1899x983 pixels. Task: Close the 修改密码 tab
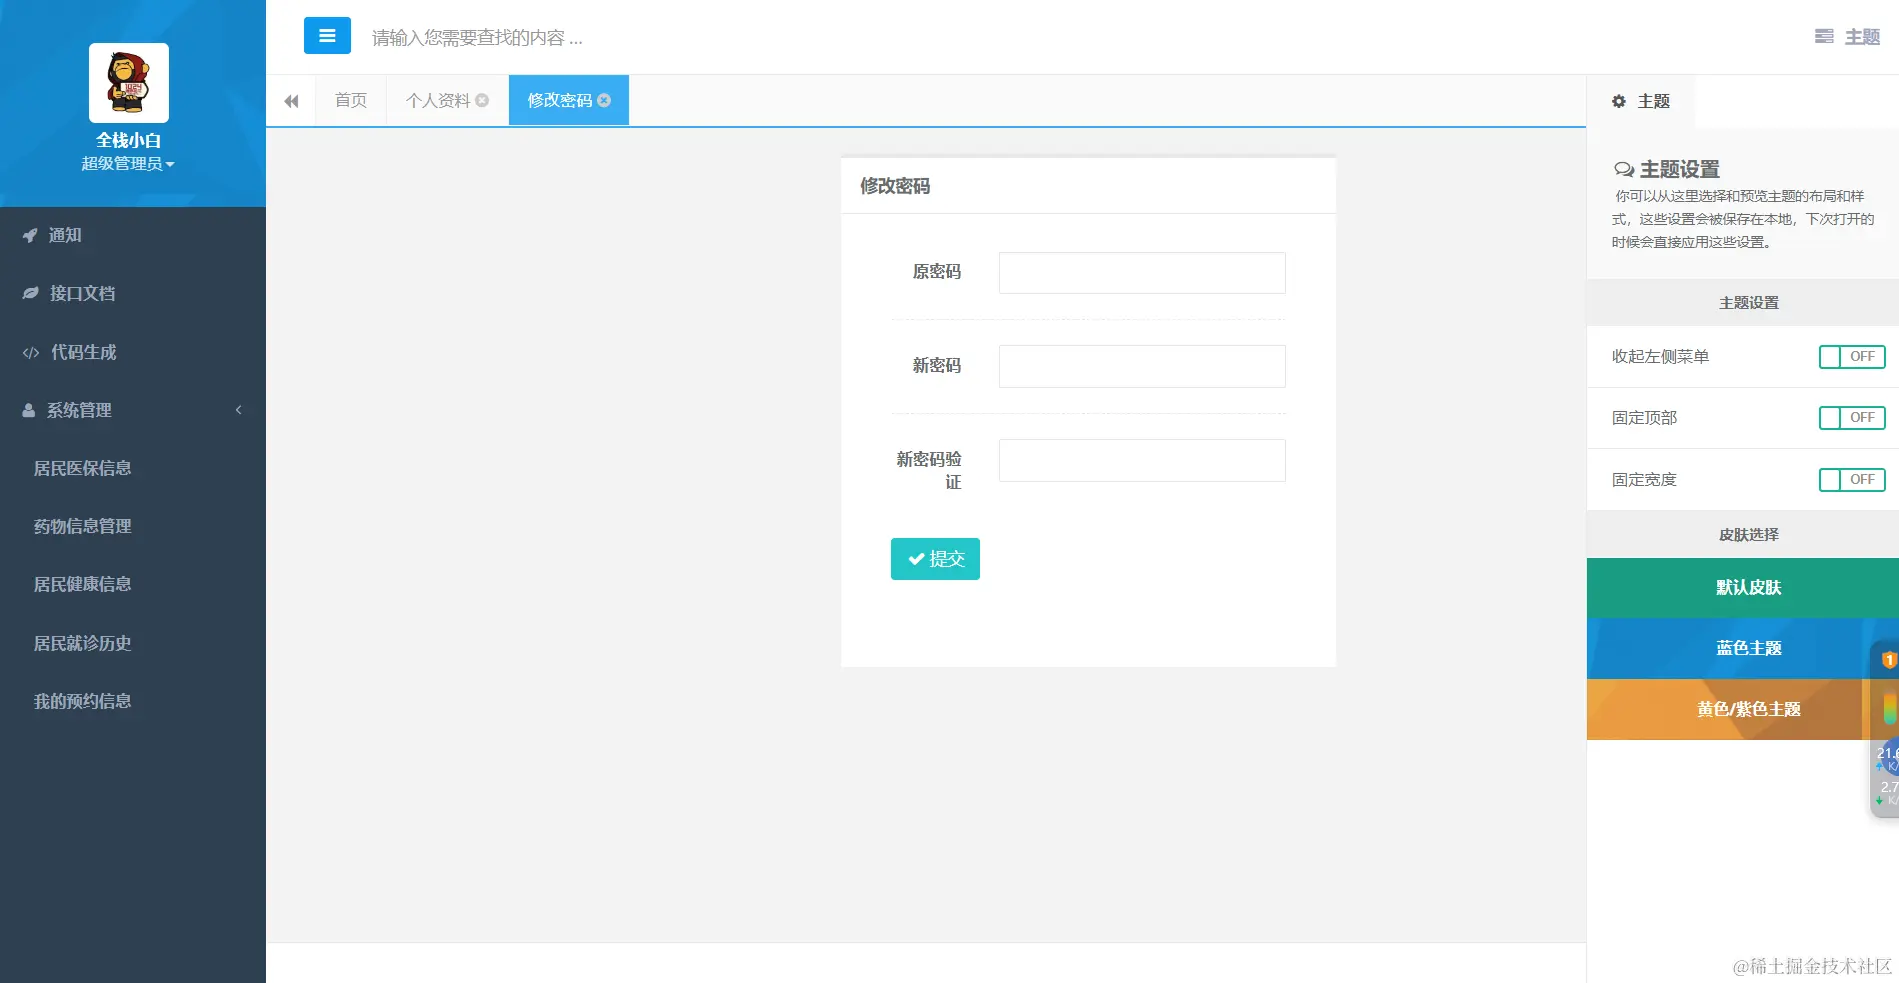click(x=604, y=100)
